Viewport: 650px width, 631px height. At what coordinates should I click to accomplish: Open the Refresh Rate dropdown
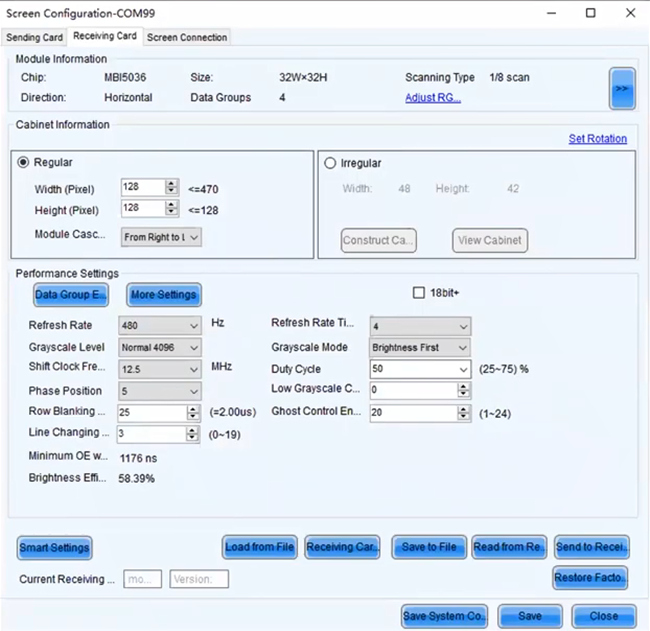click(x=193, y=325)
